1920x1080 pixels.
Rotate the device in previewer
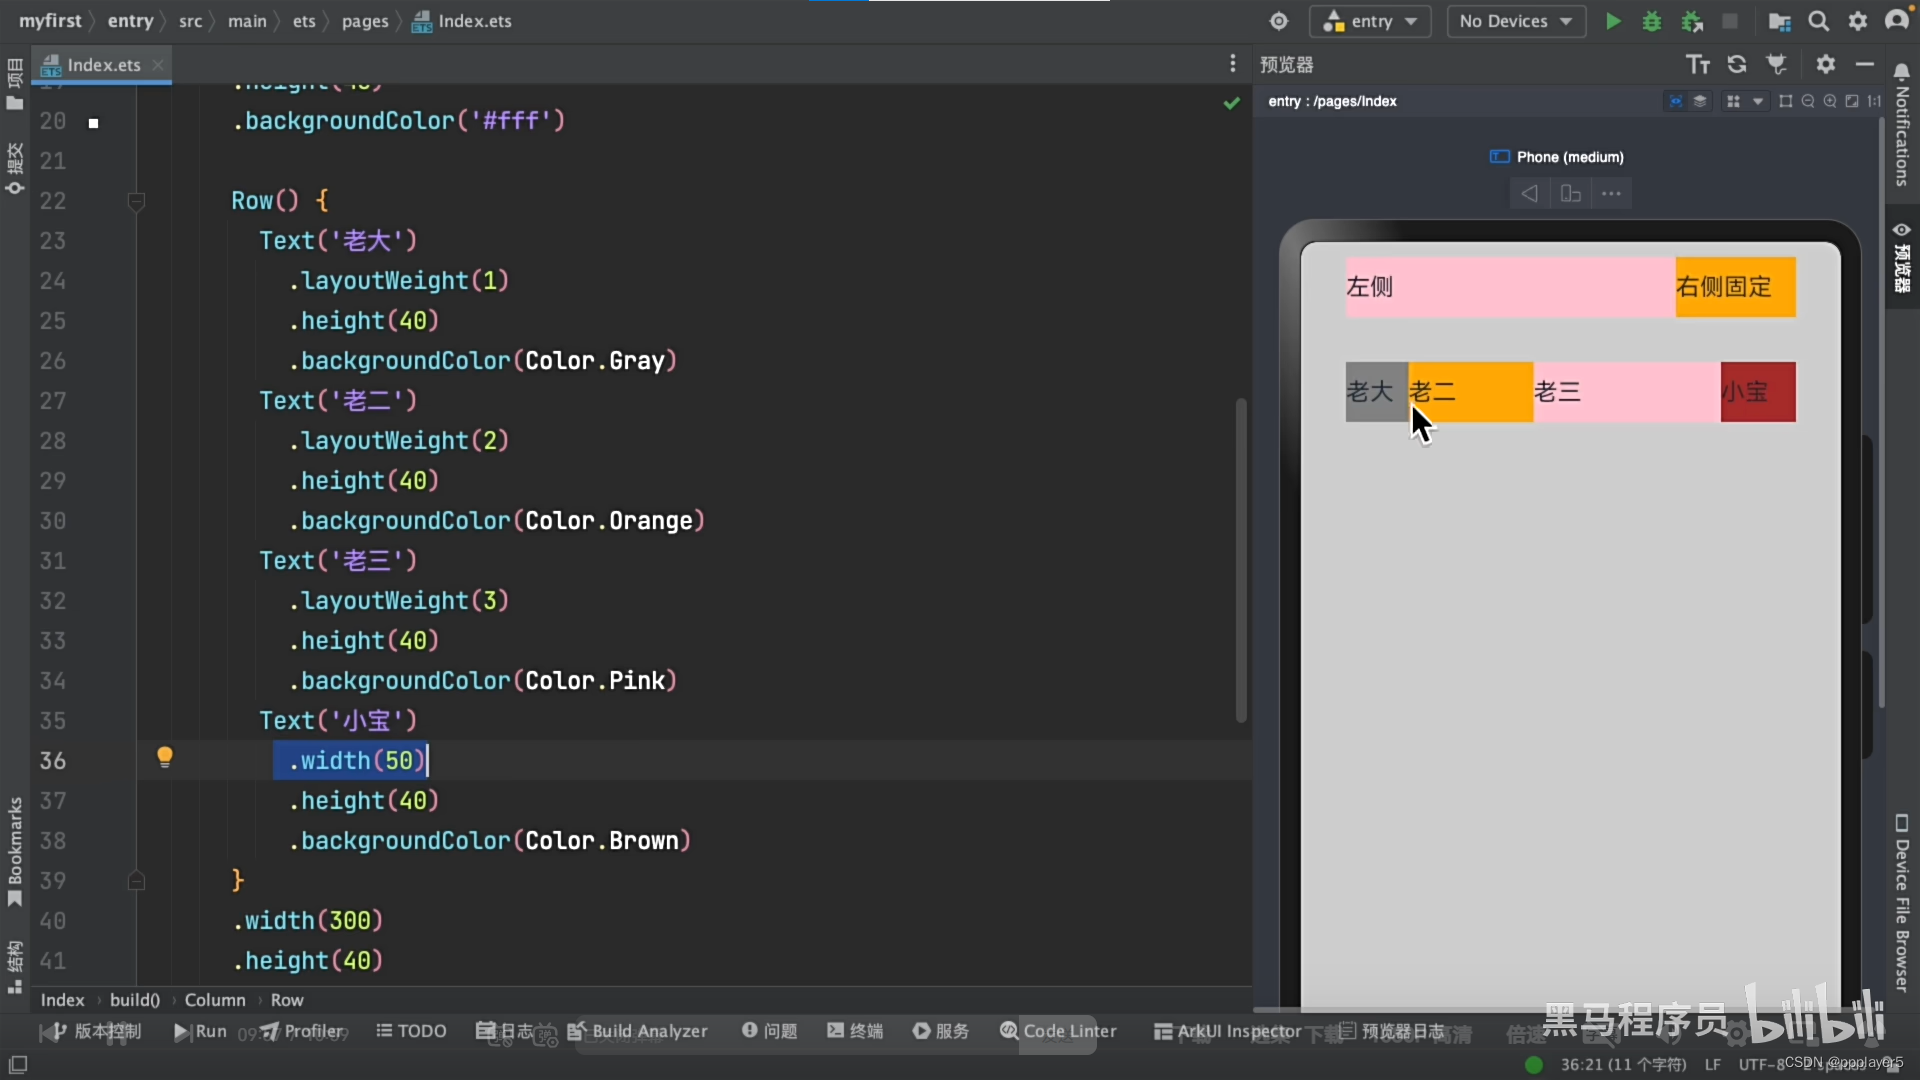click(x=1571, y=194)
